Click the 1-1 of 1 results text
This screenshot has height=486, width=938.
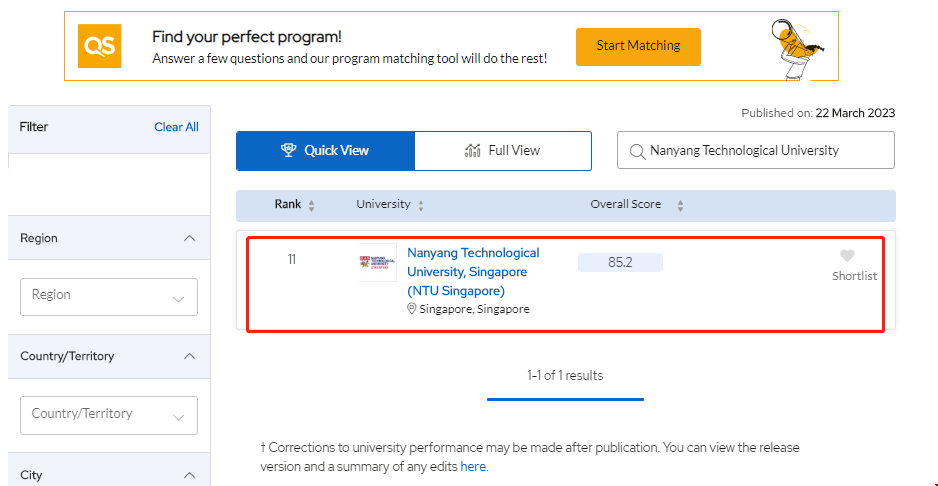click(565, 375)
